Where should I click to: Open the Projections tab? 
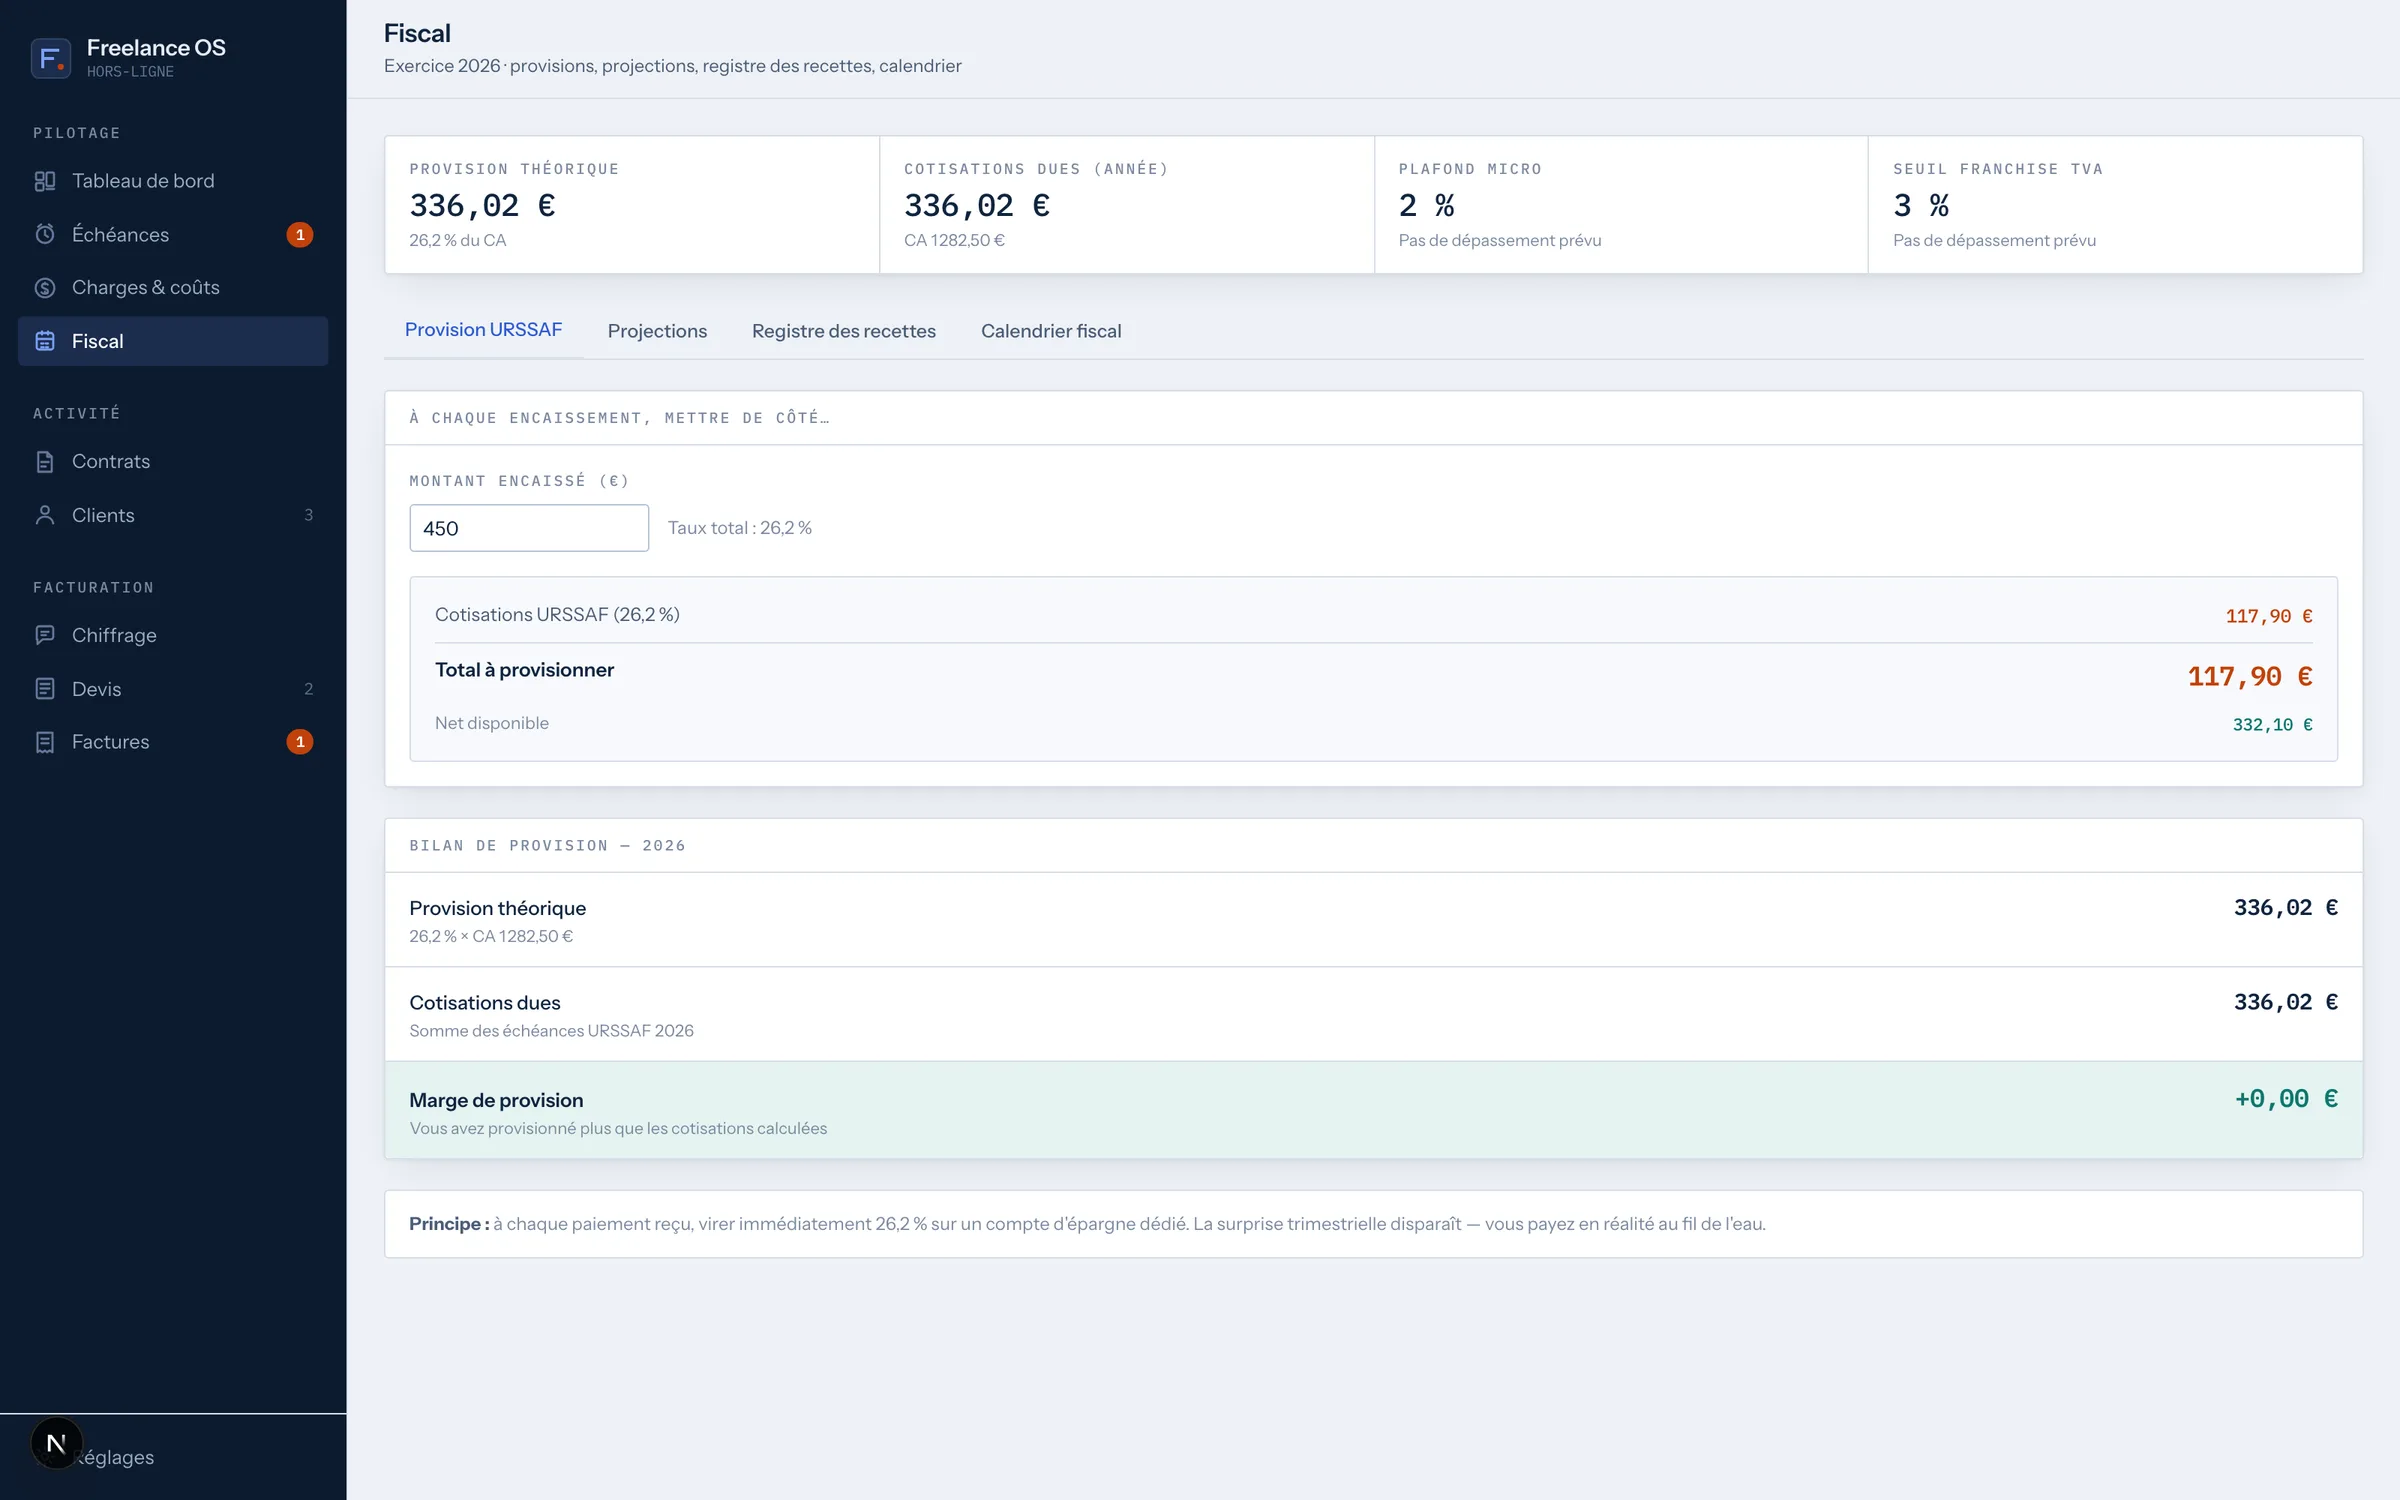(657, 331)
